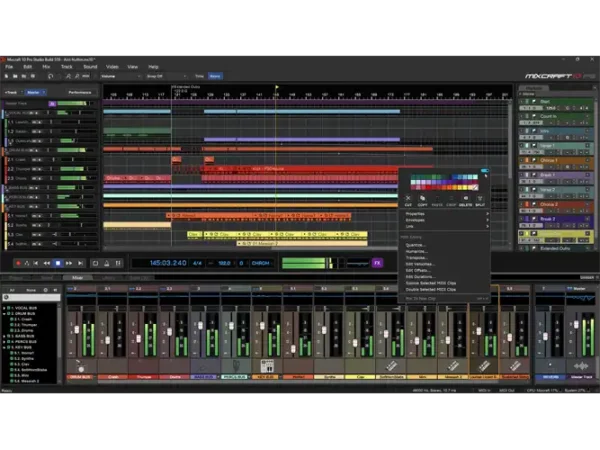Click the purple FX button beside master meter
This screenshot has height=450, width=600.
377,263
